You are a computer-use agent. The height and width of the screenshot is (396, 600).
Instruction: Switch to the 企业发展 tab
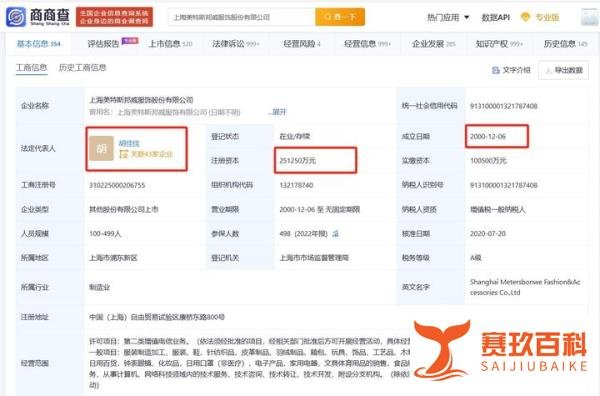434,44
